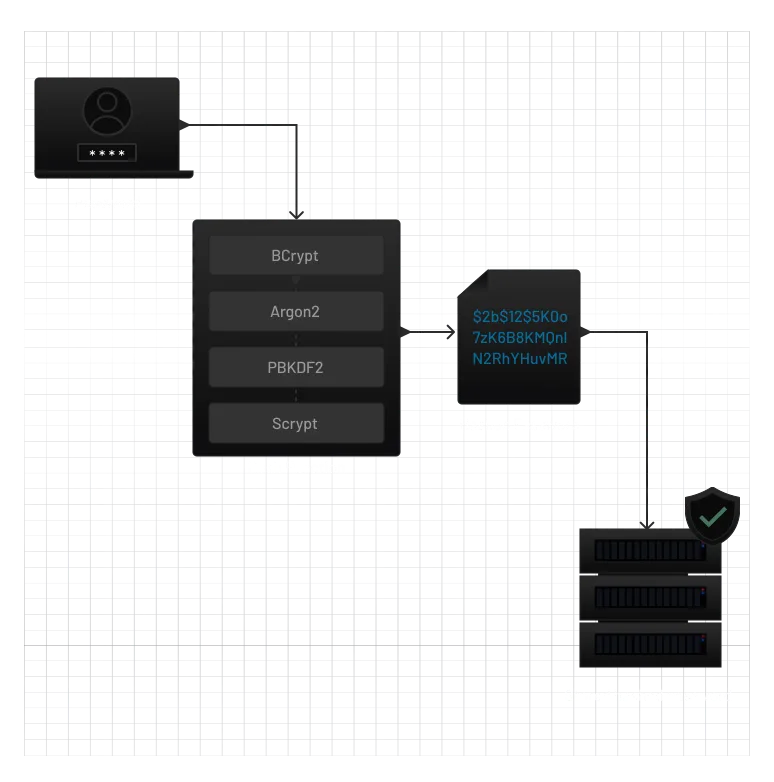Click the masked password field with asterisks

(107, 153)
